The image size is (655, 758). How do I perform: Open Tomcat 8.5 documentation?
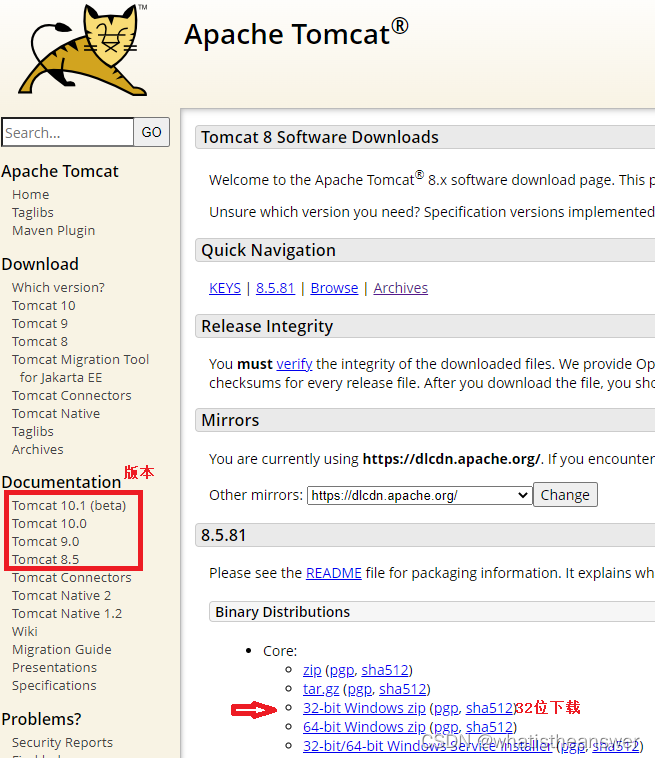pyautogui.click(x=45, y=559)
